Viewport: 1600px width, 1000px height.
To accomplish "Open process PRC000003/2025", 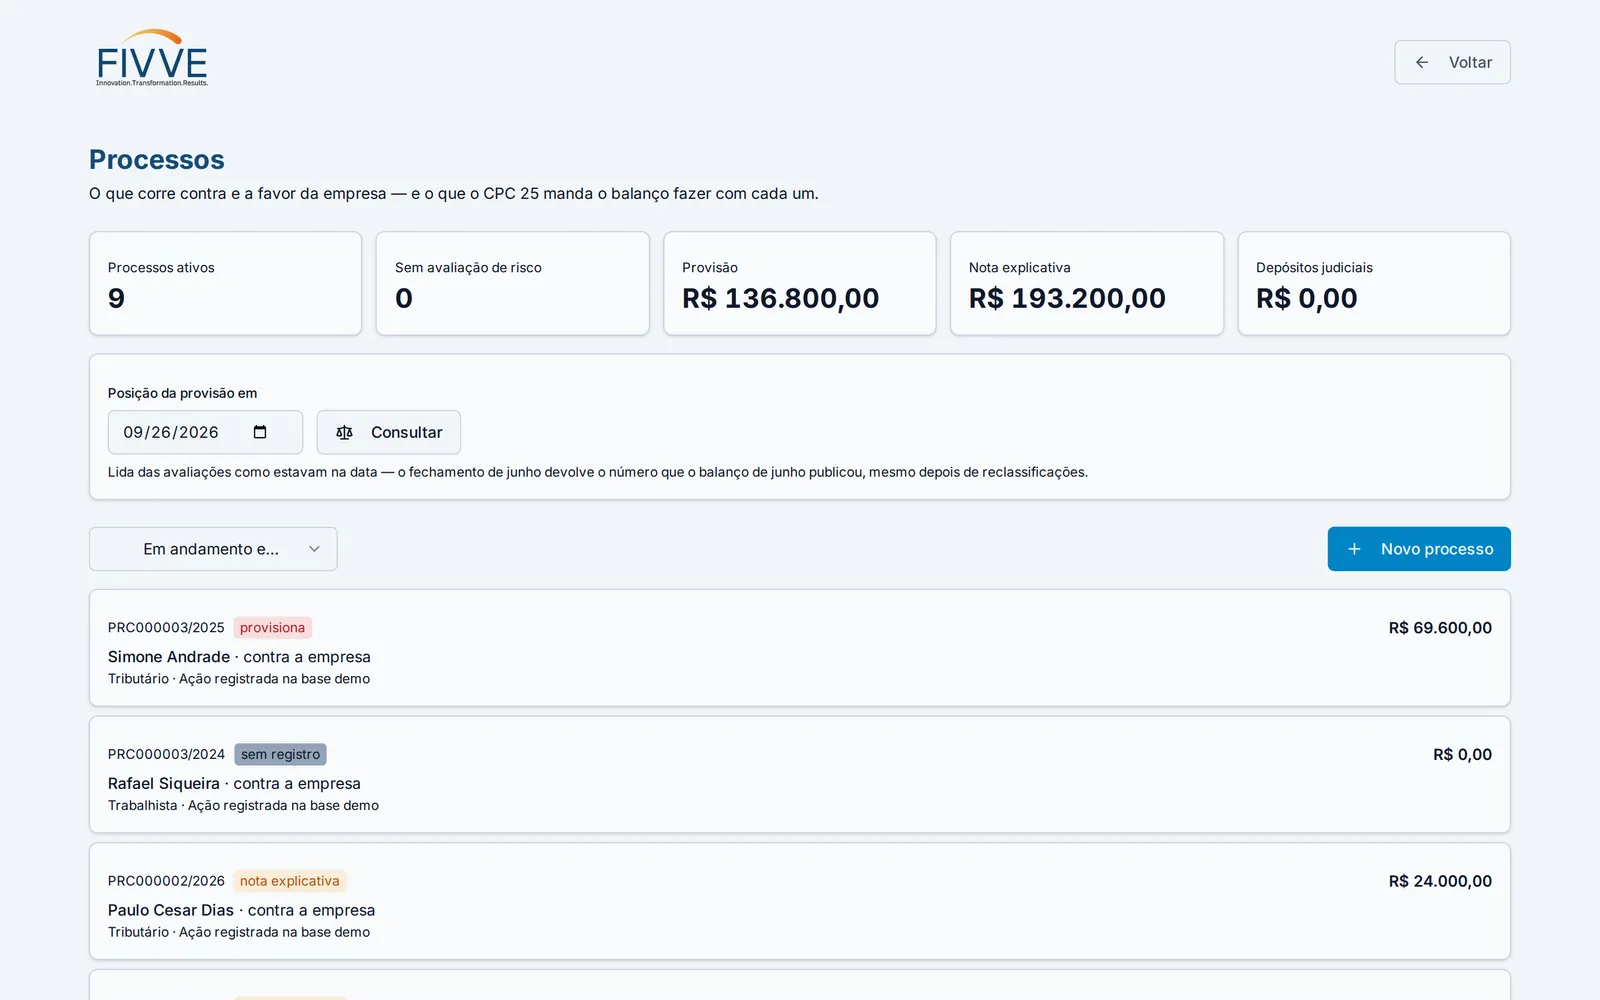I will click(166, 628).
